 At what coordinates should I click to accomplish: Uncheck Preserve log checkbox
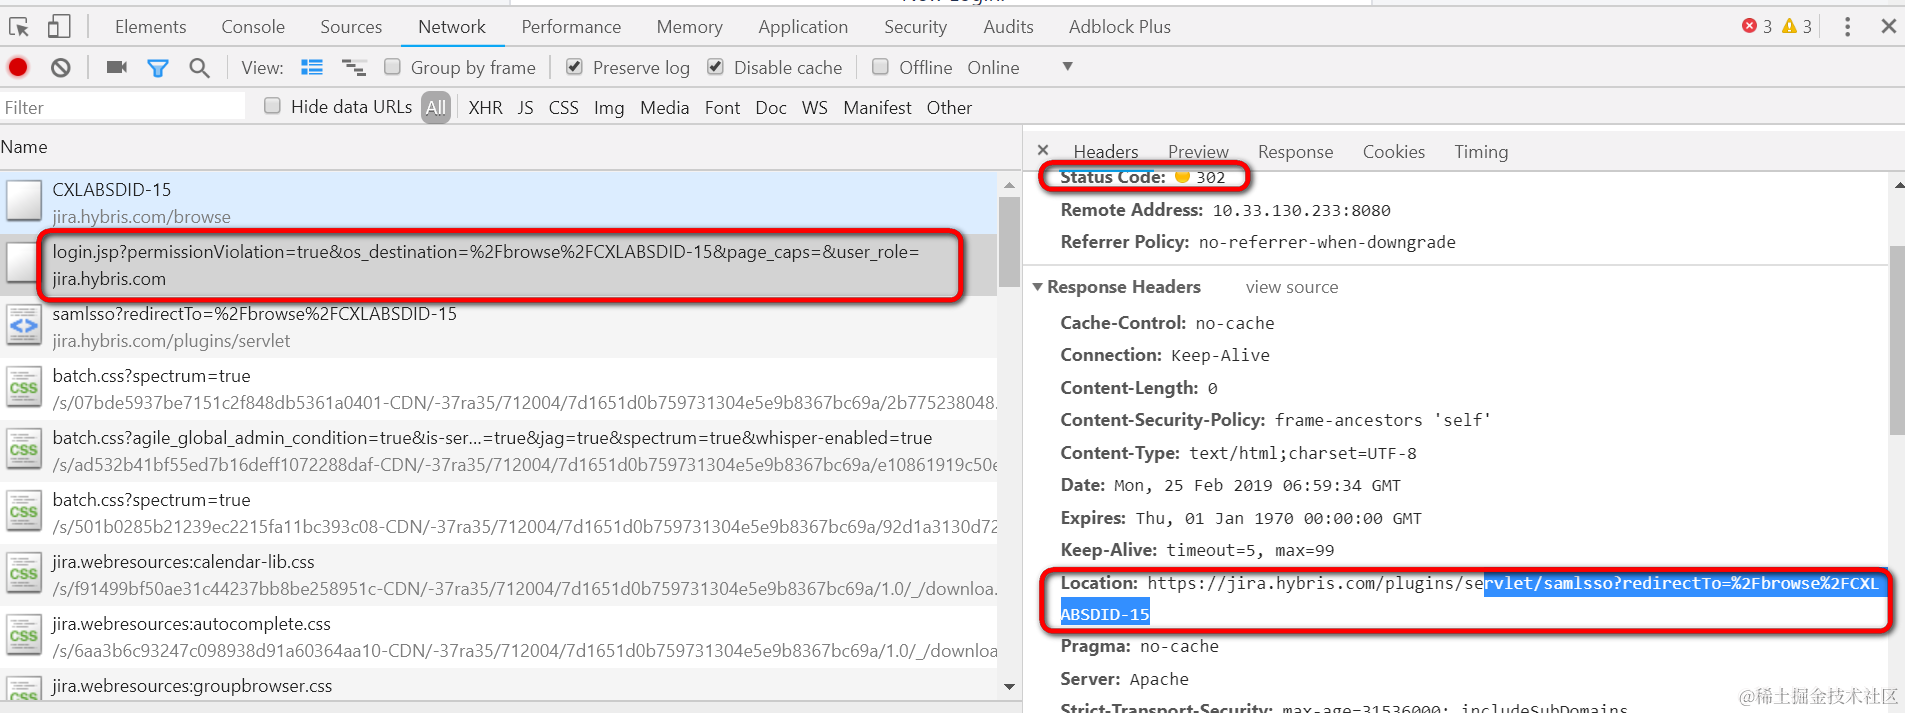[x=574, y=66]
